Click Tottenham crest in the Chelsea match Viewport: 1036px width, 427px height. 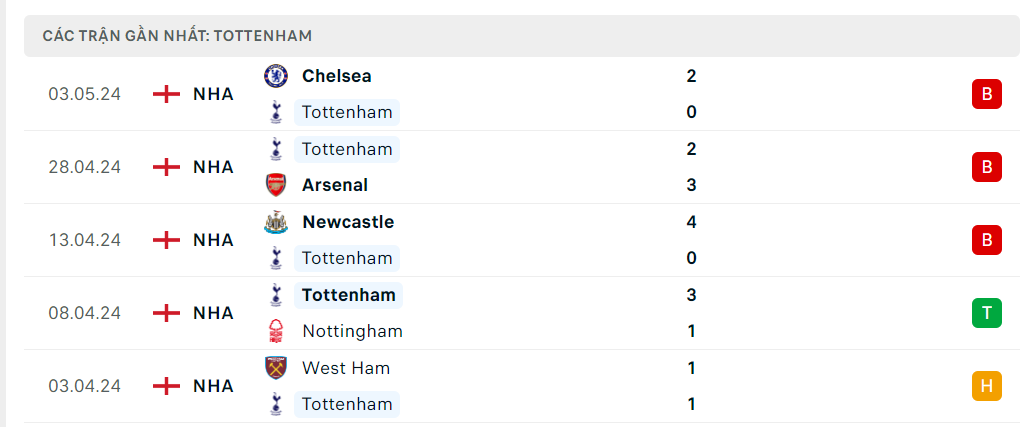point(276,112)
